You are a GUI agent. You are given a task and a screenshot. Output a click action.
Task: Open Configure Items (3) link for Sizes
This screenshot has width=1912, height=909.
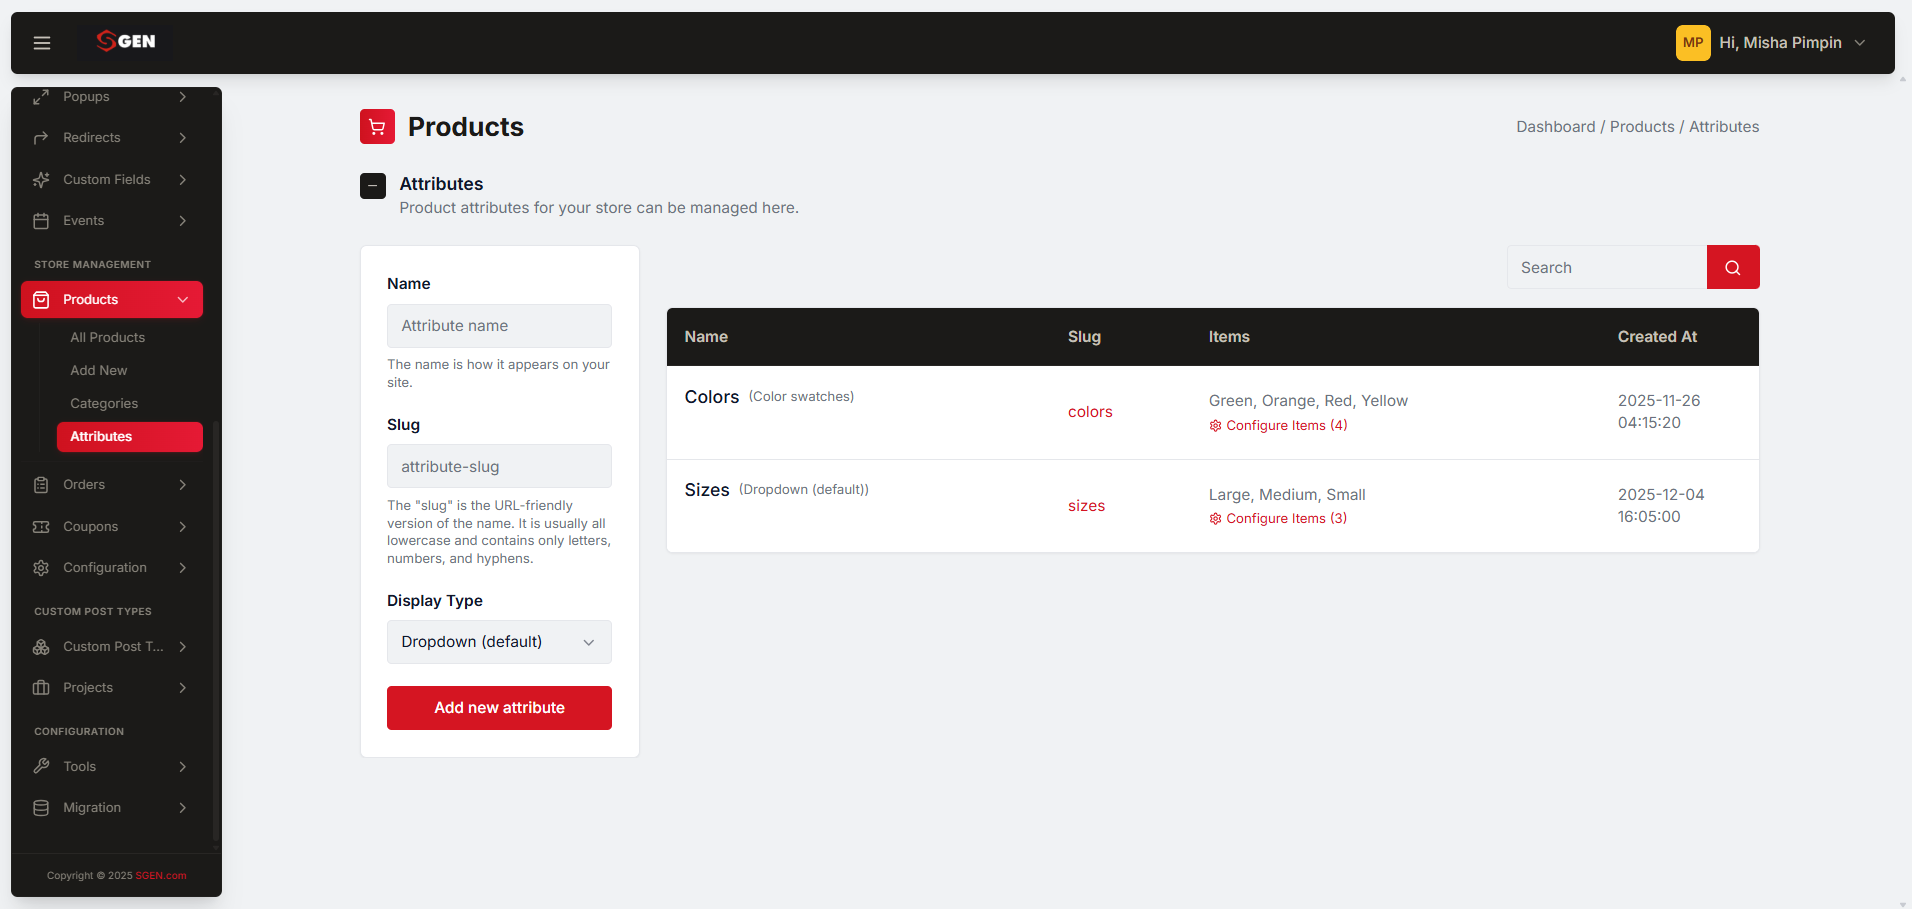pos(1287,519)
